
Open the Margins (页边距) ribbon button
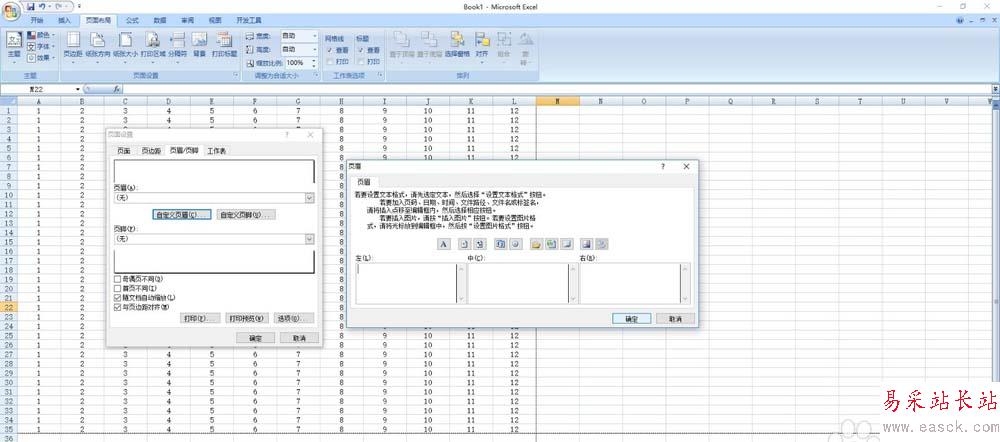click(x=73, y=47)
